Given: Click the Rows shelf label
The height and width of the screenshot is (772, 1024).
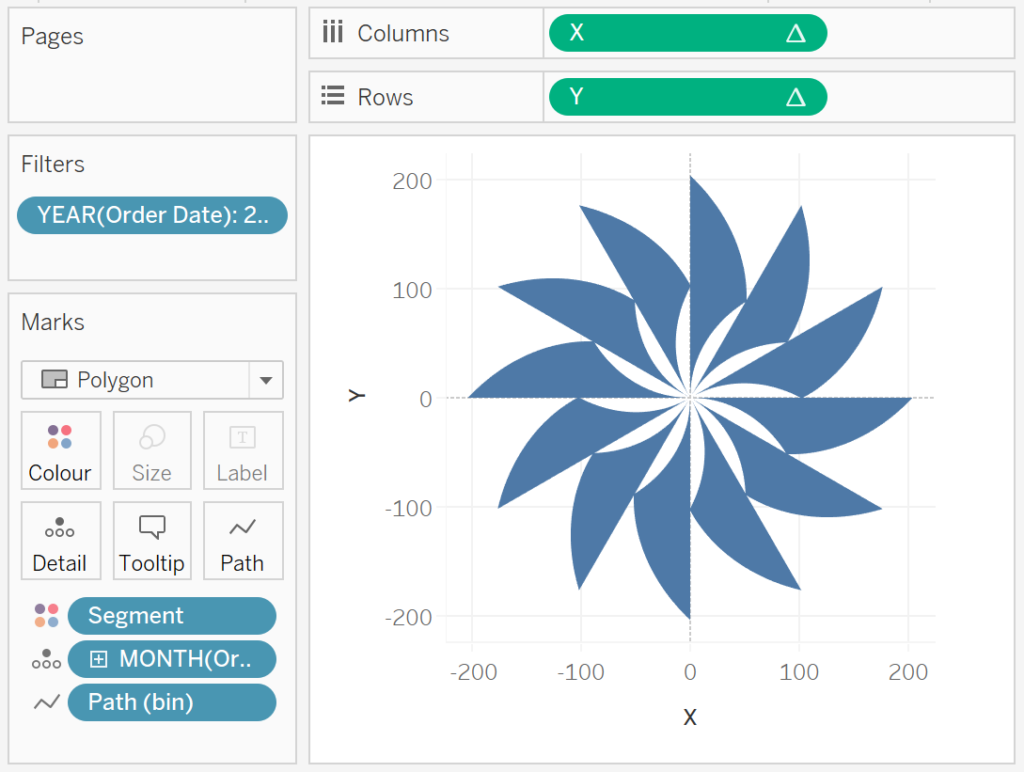Looking at the screenshot, I should point(385,97).
